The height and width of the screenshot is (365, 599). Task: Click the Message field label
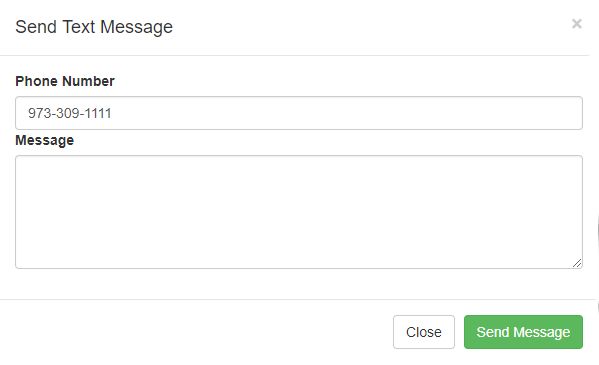click(45, 140)
